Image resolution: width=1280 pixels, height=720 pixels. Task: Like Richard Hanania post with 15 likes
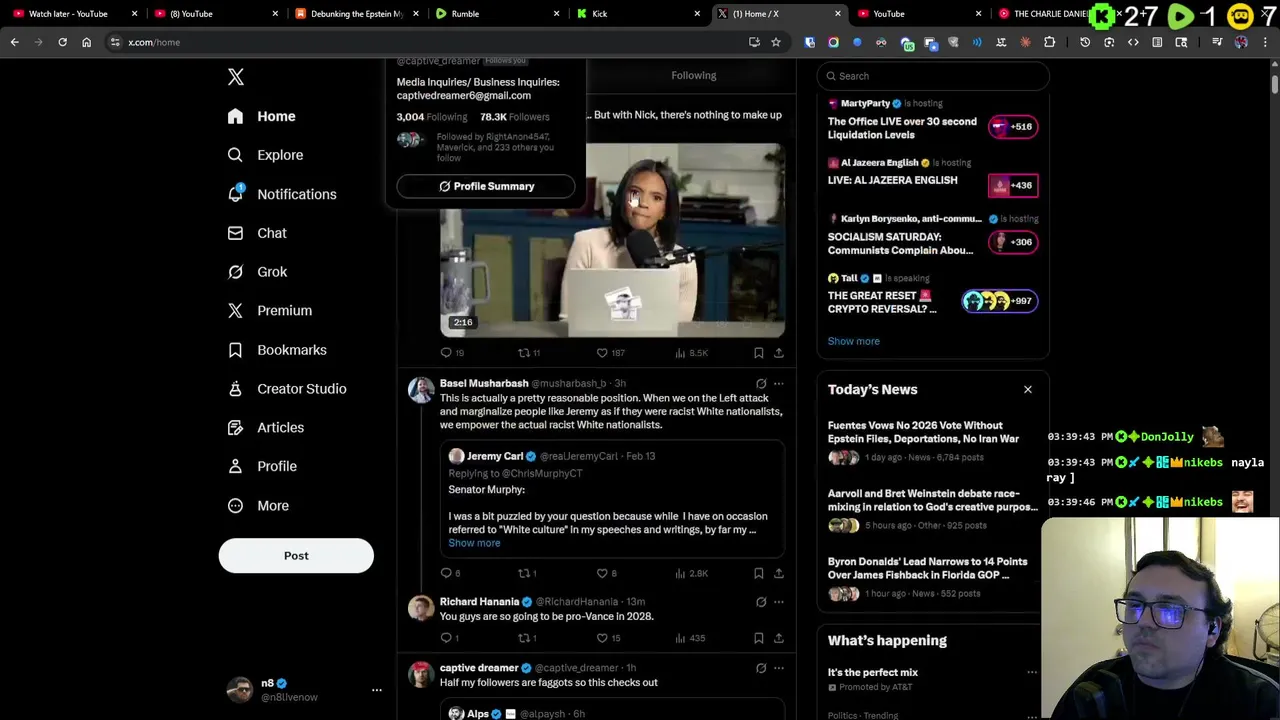(x=609, y=638)
